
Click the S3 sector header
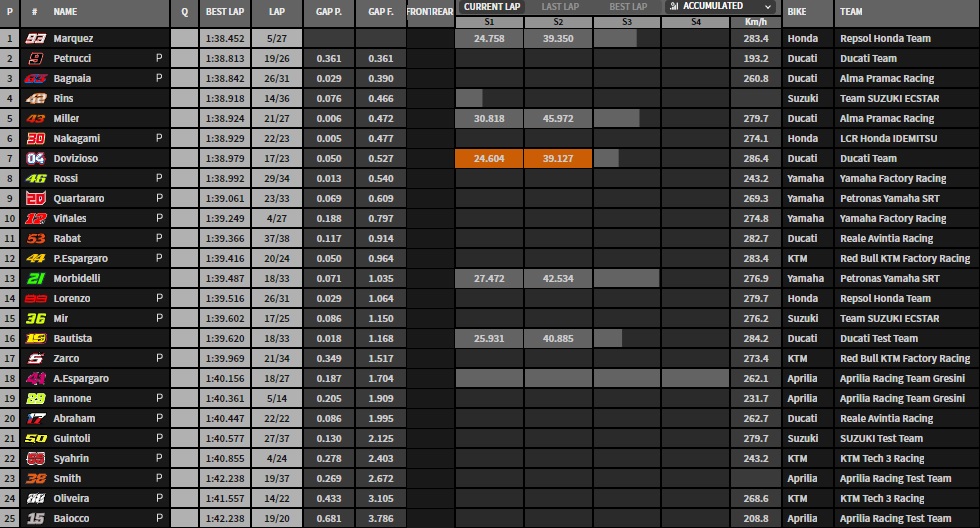(x=627, y=22)
